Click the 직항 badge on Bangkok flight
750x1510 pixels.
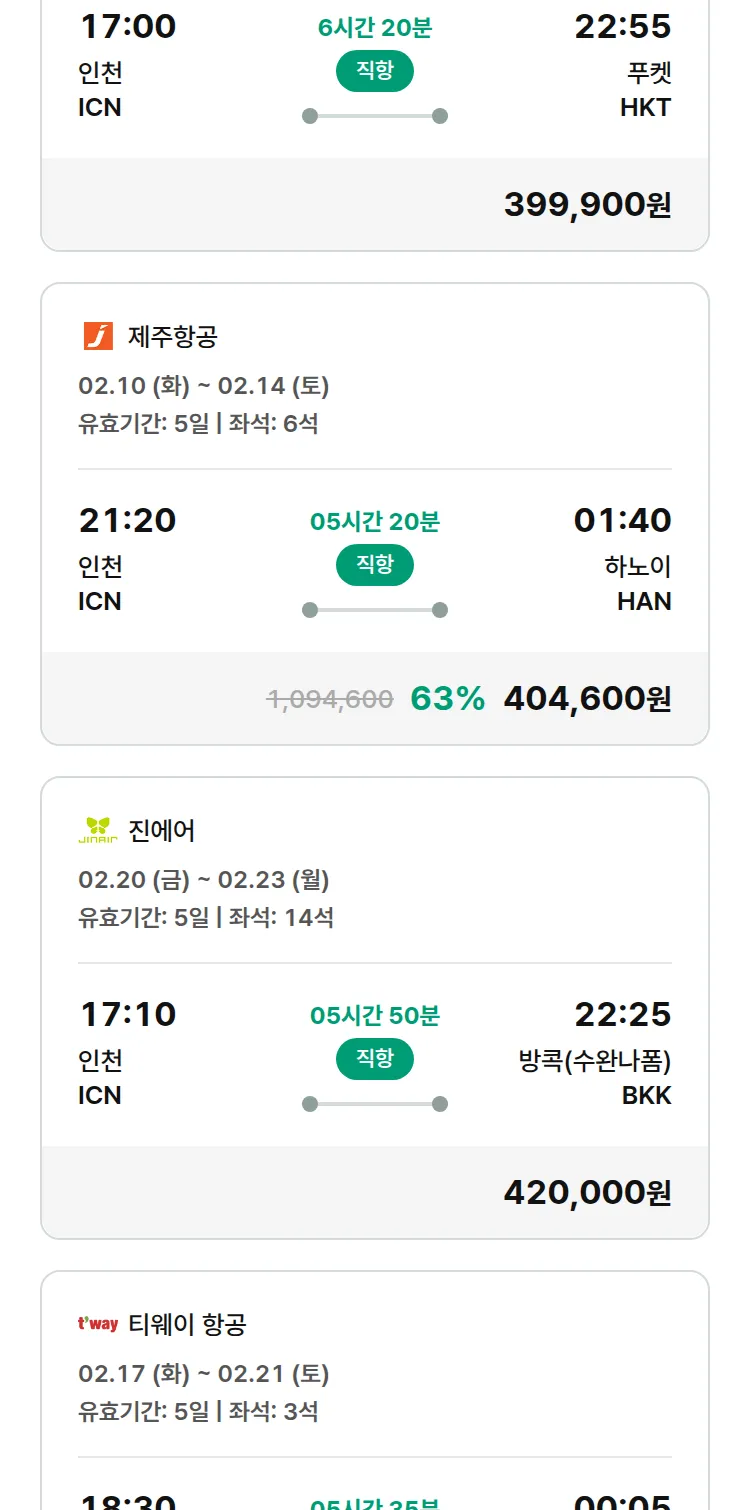(375, 1059)
